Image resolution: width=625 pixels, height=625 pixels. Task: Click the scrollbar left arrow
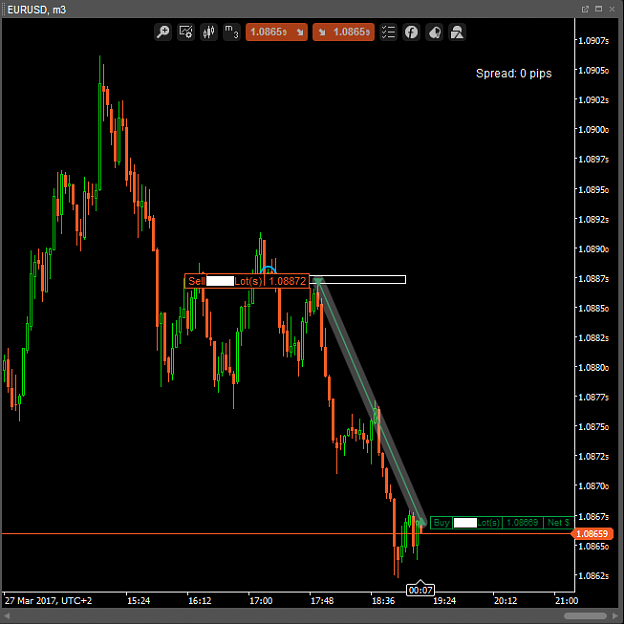(x=7, y=616)
